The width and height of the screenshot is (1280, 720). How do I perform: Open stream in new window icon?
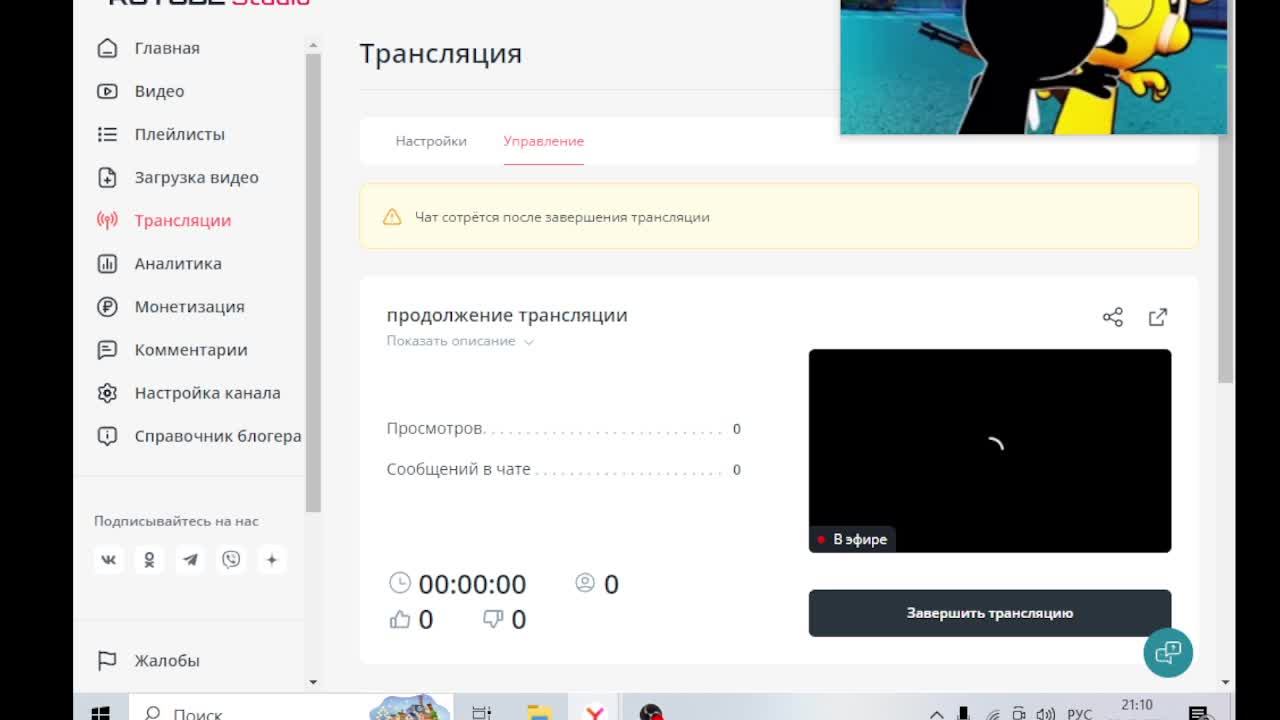(x=1158, y=317)
